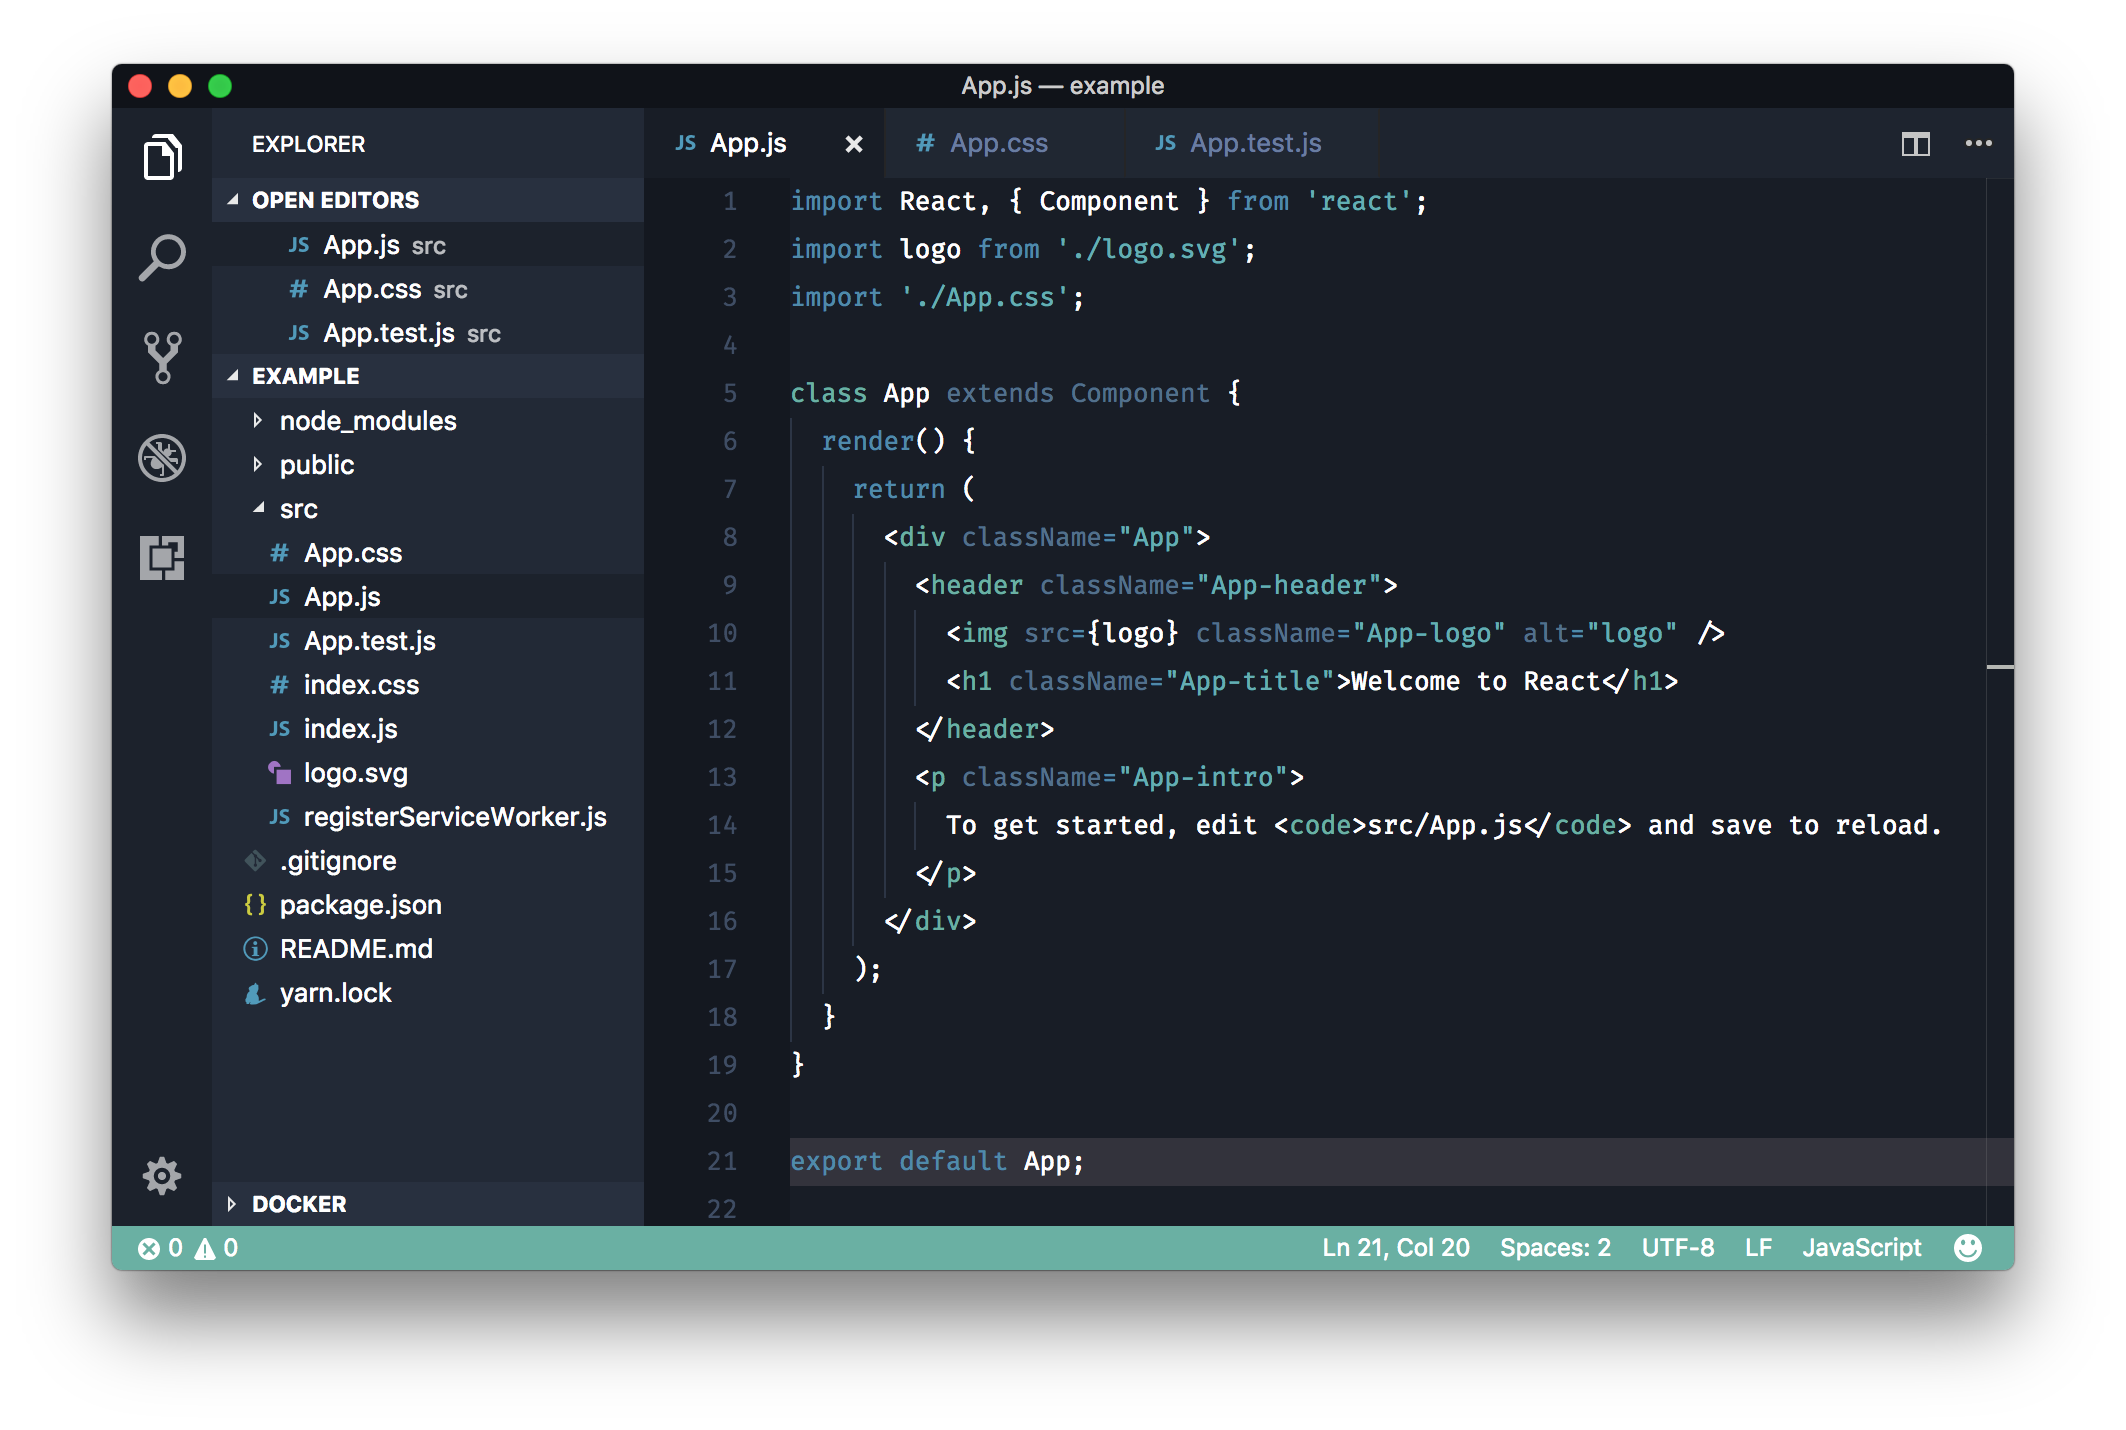Screen dimensions: 2126x1430
Task: Expand the Docker section
Action: tap(232, 1204)
